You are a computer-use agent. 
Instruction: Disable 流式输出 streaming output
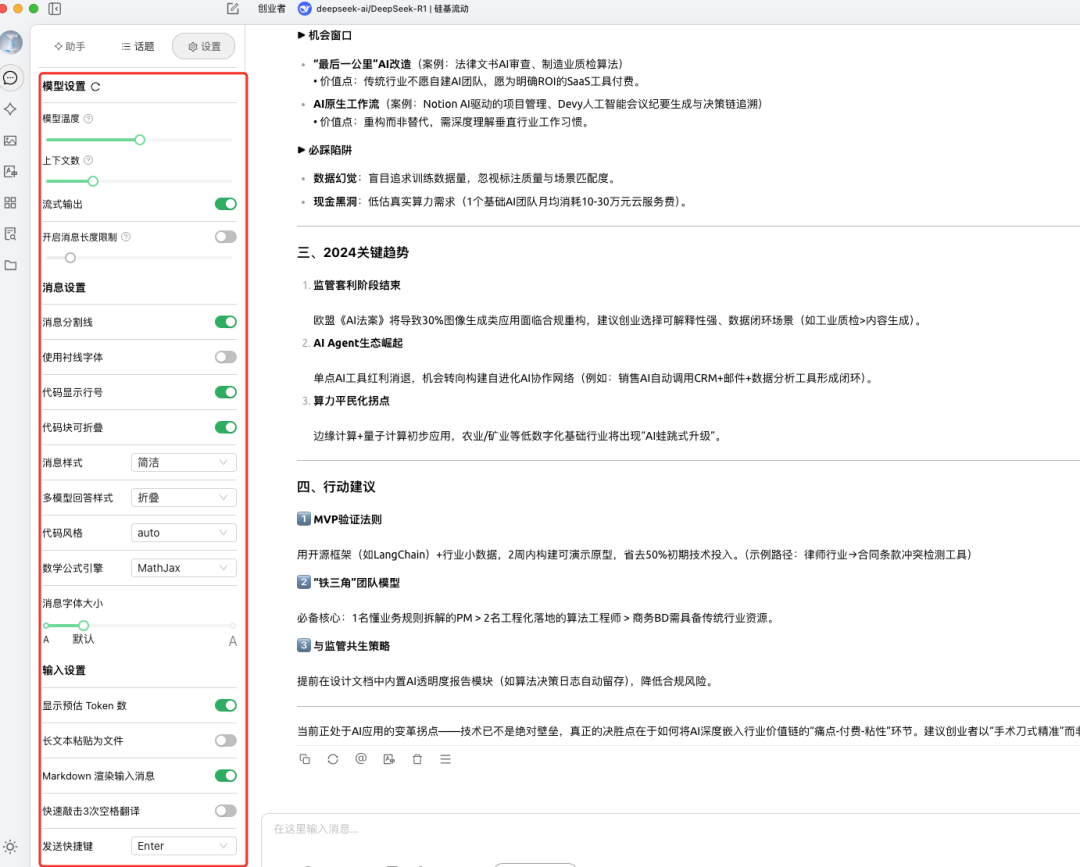[225, 202]
